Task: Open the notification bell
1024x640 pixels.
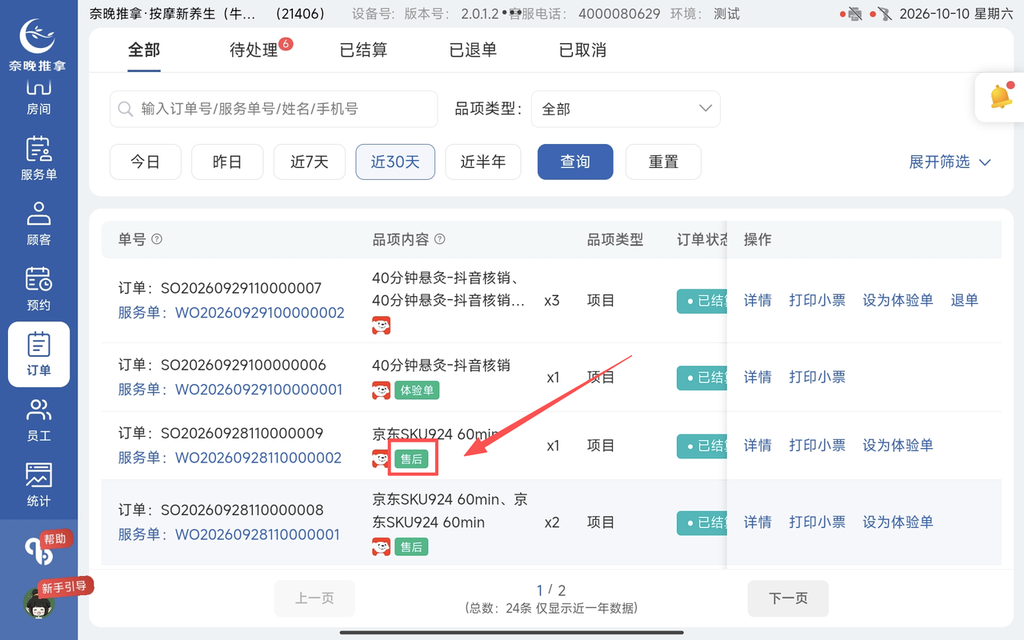Action: 1000,97
